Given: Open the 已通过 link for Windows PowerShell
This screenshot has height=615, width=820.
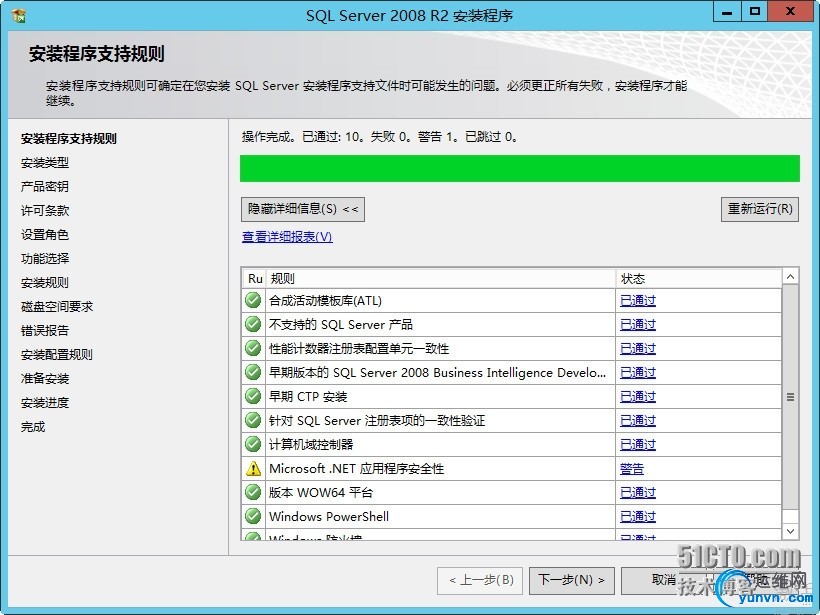Looking at the screenshot, I should [x=637, y=517].
